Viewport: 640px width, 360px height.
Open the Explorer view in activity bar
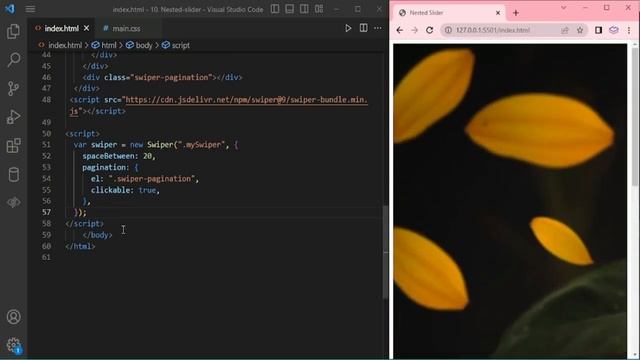click(x=13, y=31)
